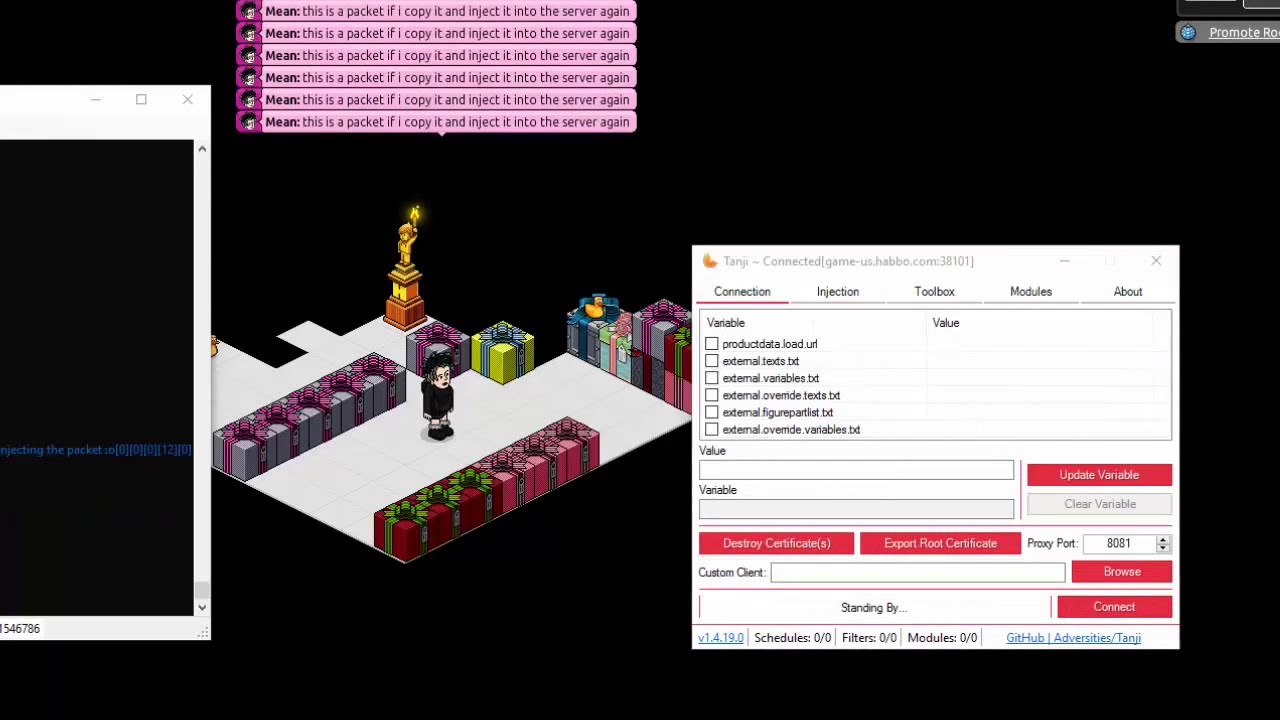The image size is (1280, 720).
Task: Open the v1.4.19.0 version link
Action: [x=721, y=638]
